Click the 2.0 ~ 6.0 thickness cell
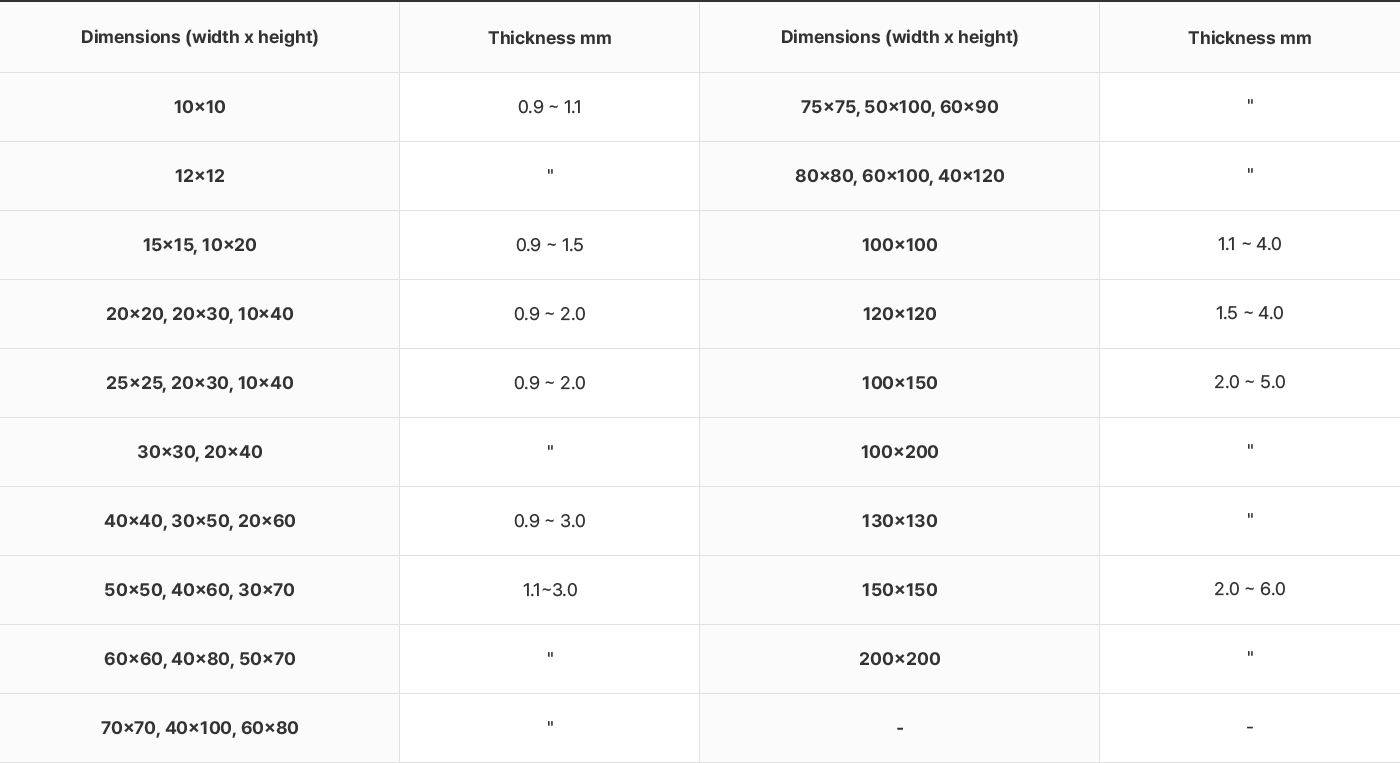 click(x=1249, y=590)
